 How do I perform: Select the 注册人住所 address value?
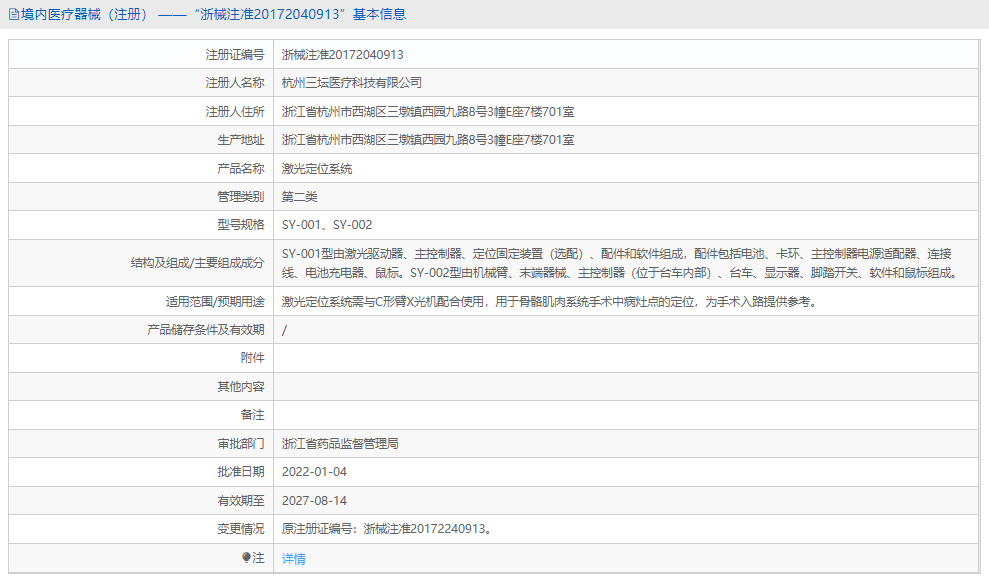pos(428,112)
